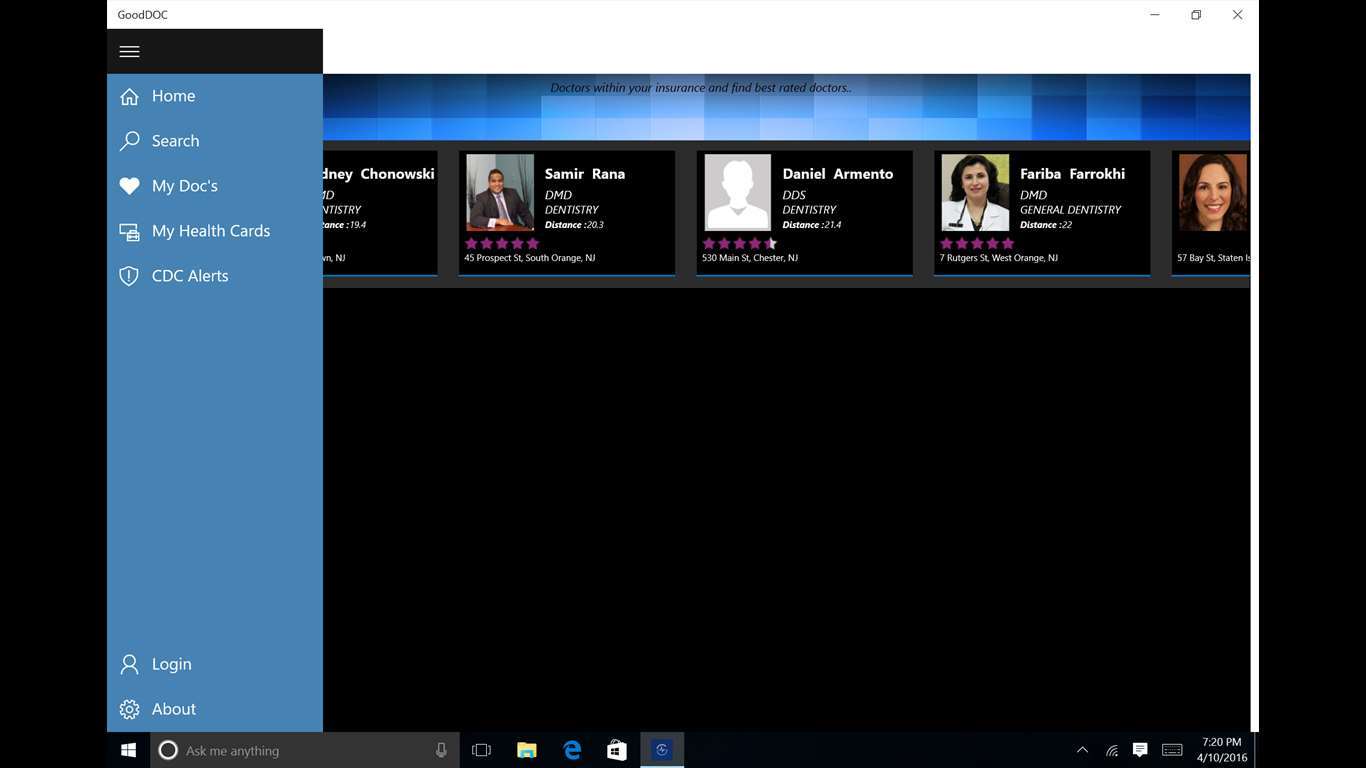The height and width of the screenshot is (768, 1366).
Task: Click the CDC Alerts shield icon
Action: (x=129, y=276)
